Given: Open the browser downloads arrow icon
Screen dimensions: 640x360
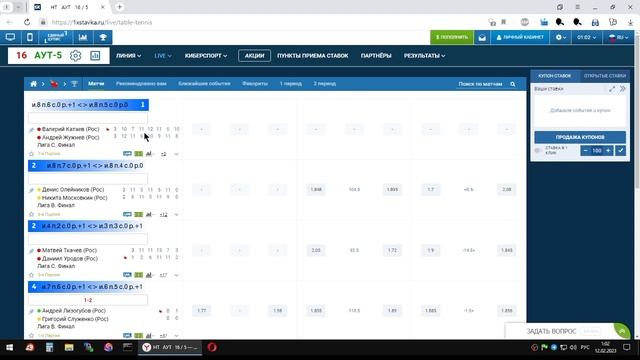Looking at the screenshot, I should [x=630, y=22].
